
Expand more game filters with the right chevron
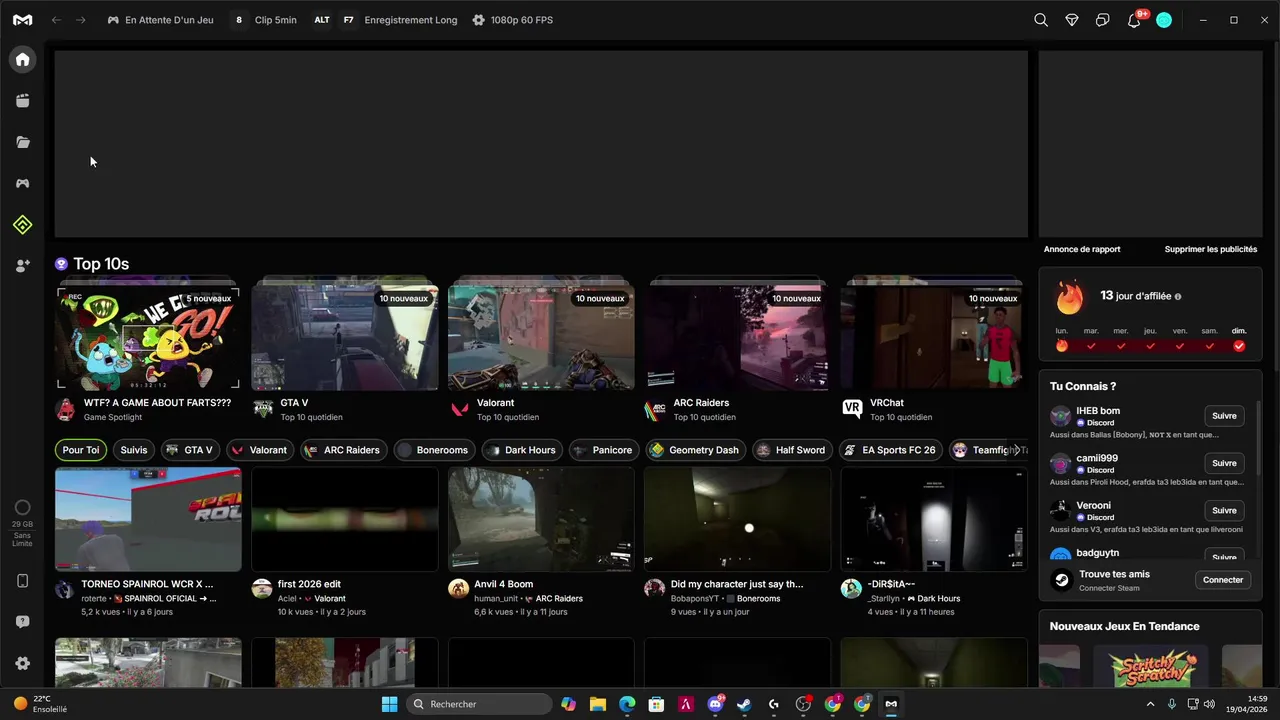coord(1017,450)
